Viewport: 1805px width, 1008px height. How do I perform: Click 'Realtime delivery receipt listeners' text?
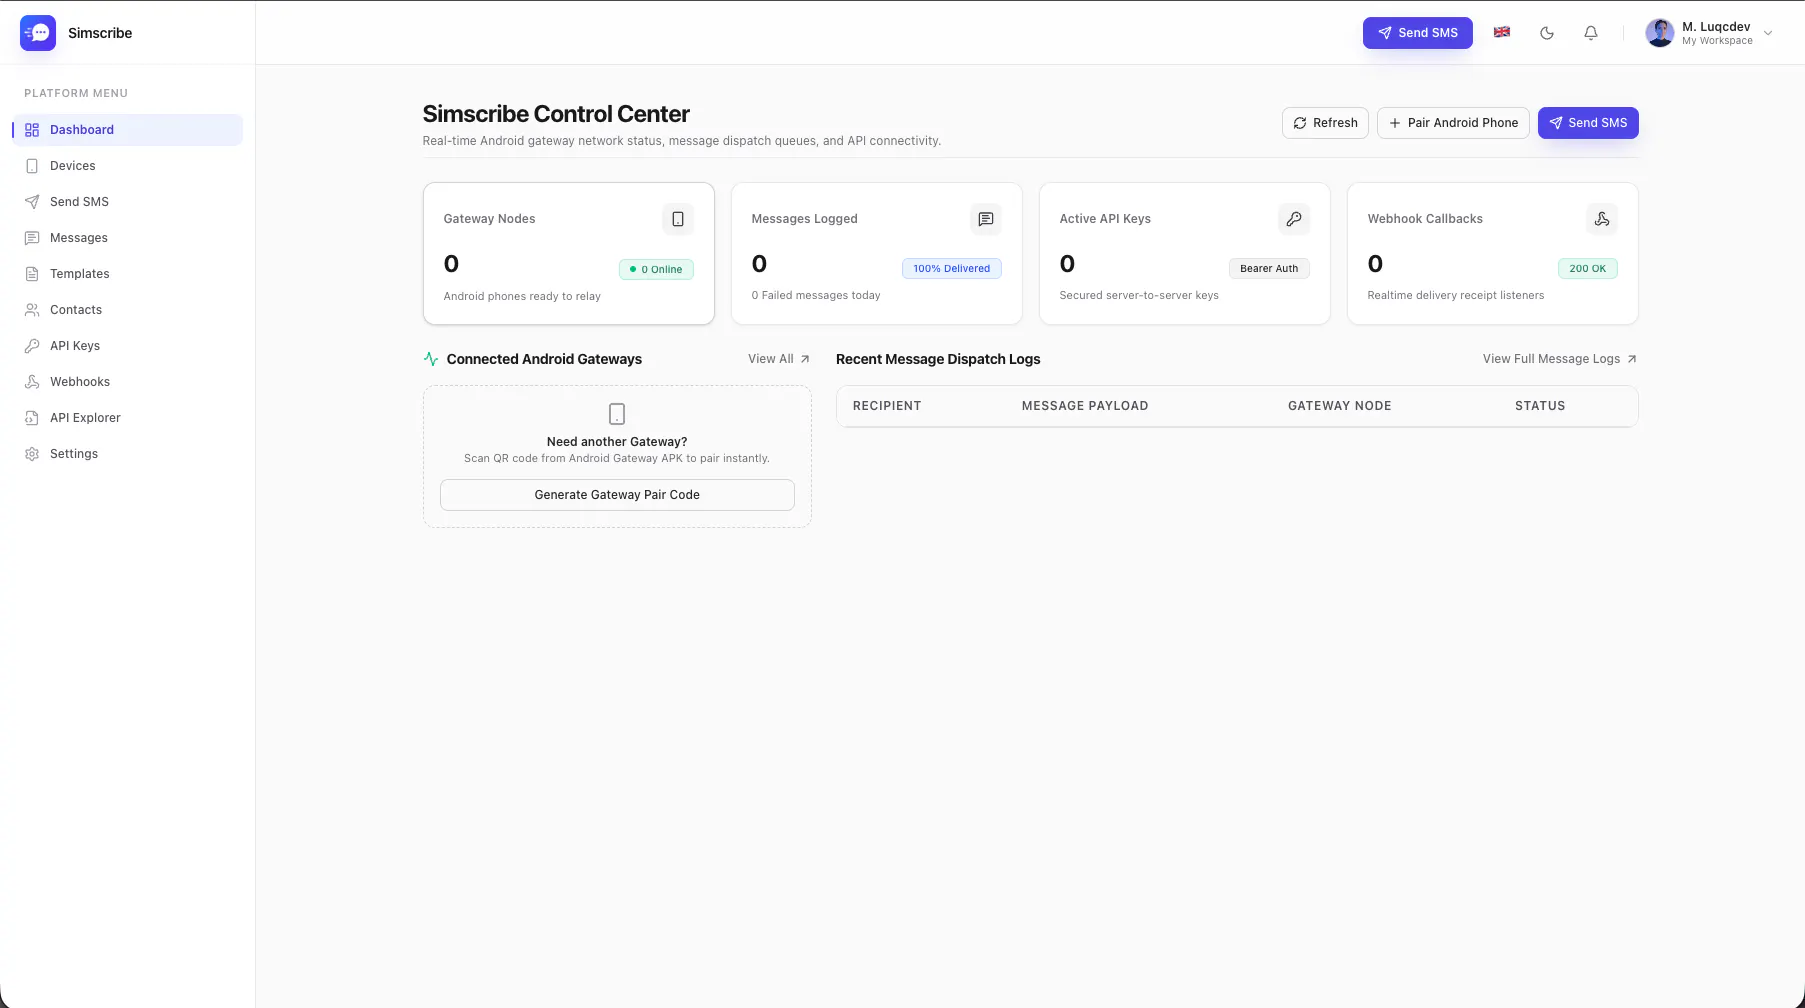click(1456, 295)
